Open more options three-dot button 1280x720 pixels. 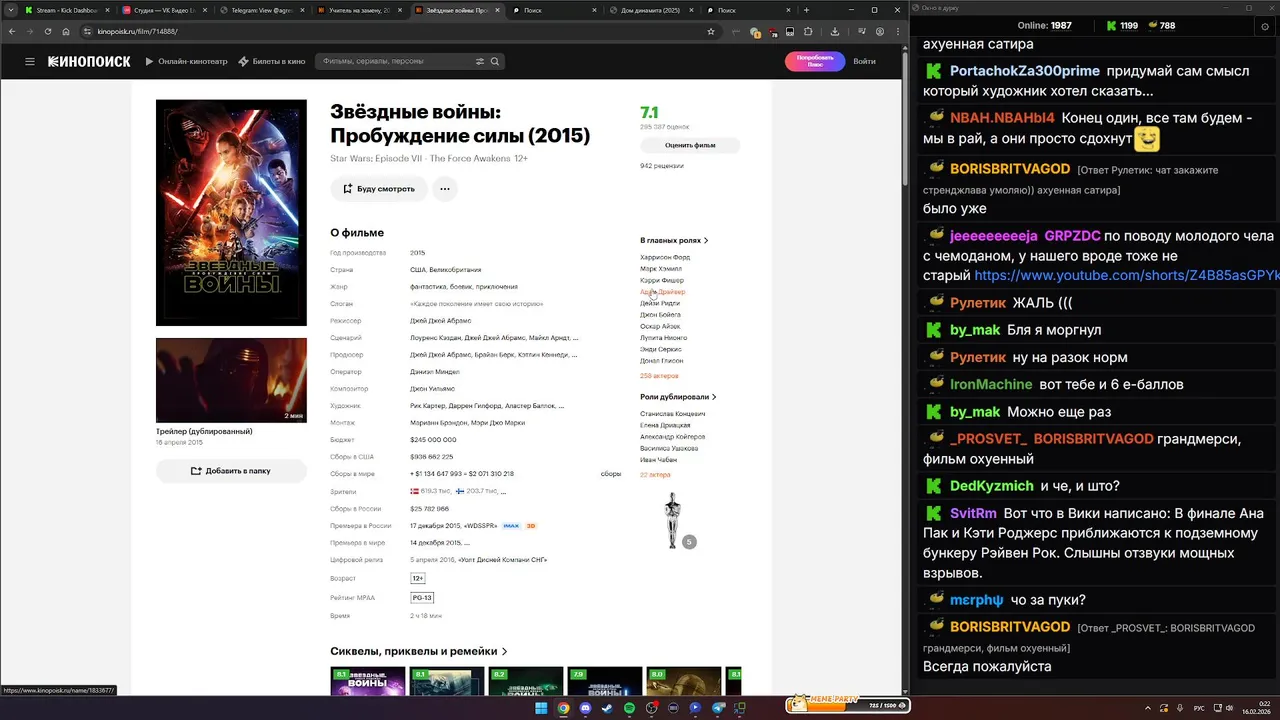tap(445, 188)
